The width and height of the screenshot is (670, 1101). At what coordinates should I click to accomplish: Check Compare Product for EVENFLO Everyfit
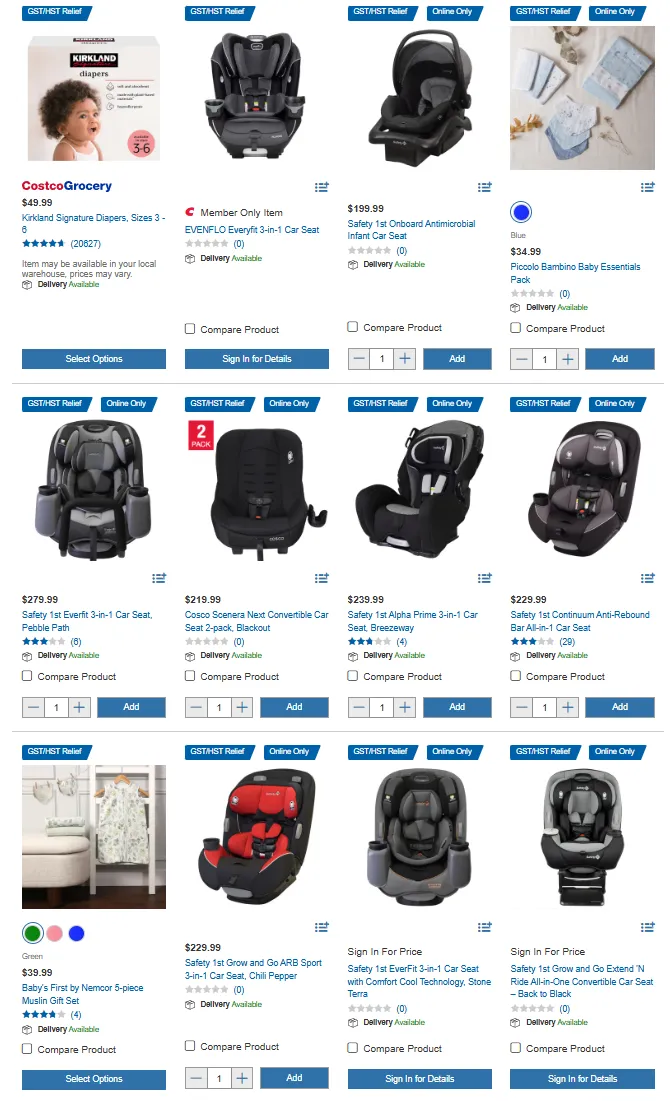(x=190, y=329)
